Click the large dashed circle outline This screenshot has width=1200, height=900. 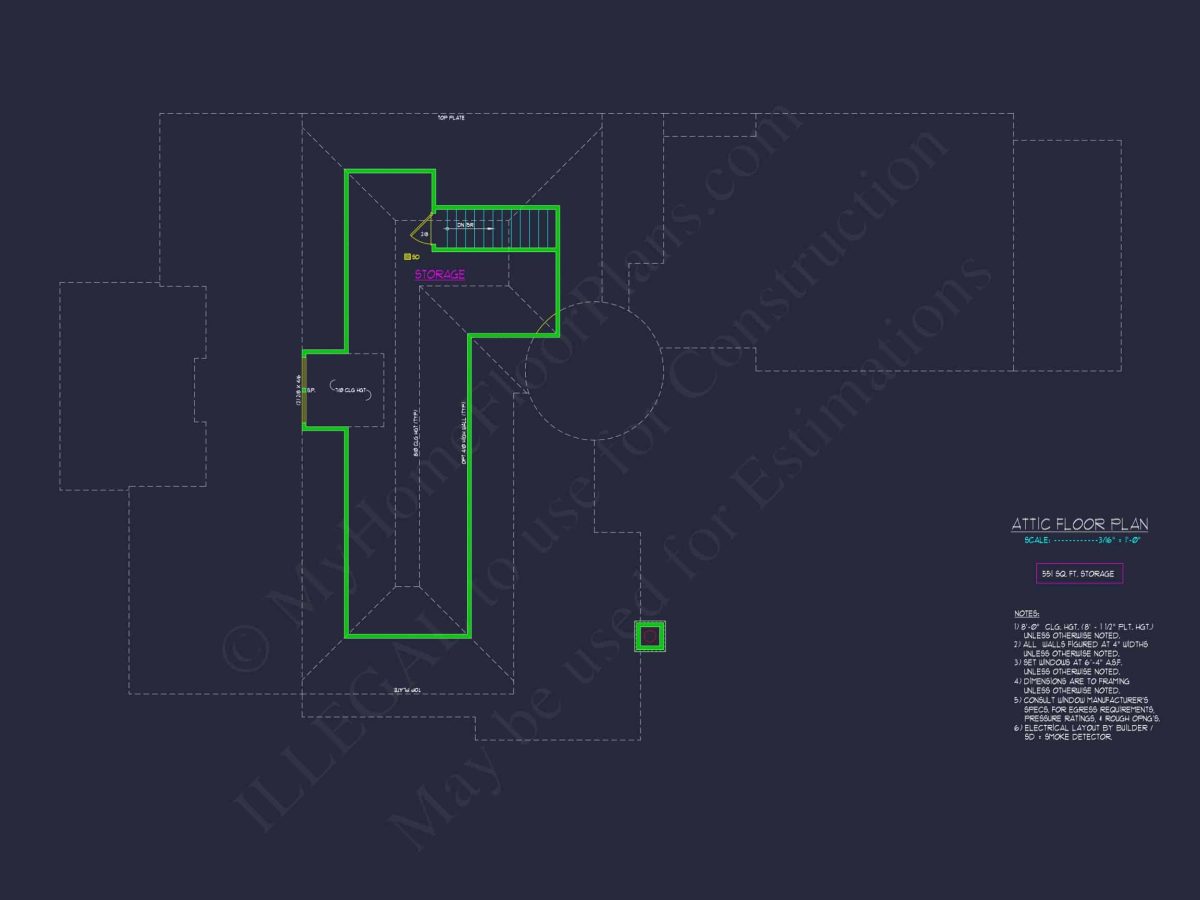click(x=594, y=370)
